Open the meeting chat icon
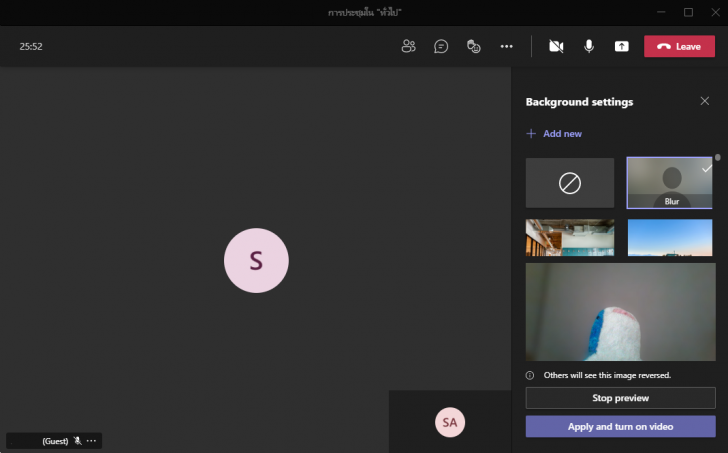This screenshot has width=728, height=453. 441,46
